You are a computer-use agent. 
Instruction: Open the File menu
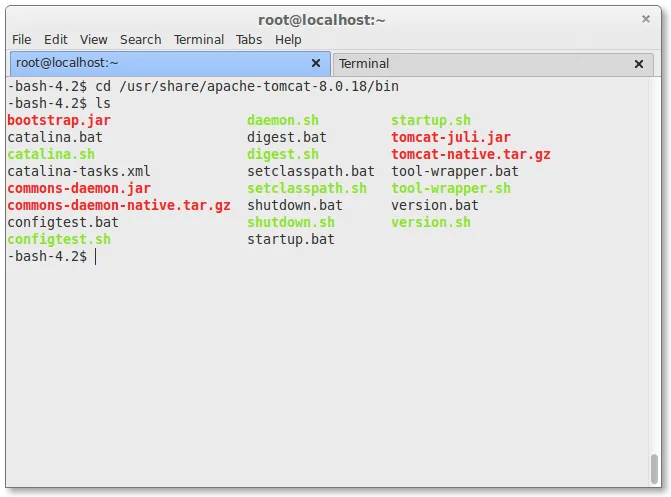click(x=21, y=39)
